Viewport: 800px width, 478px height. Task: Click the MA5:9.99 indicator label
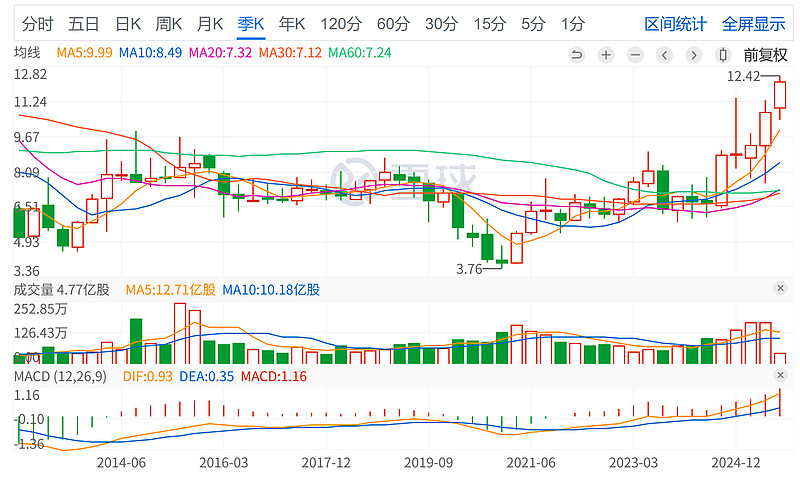click(84, 53)
